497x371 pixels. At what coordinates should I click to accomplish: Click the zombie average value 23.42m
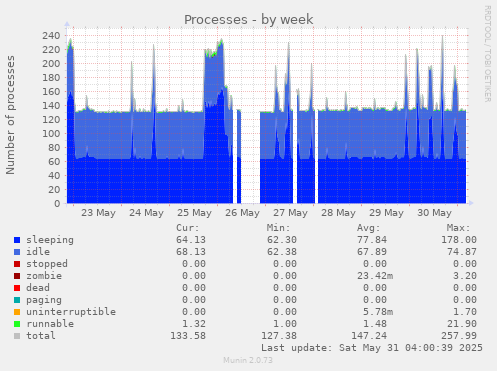[375, 276]
